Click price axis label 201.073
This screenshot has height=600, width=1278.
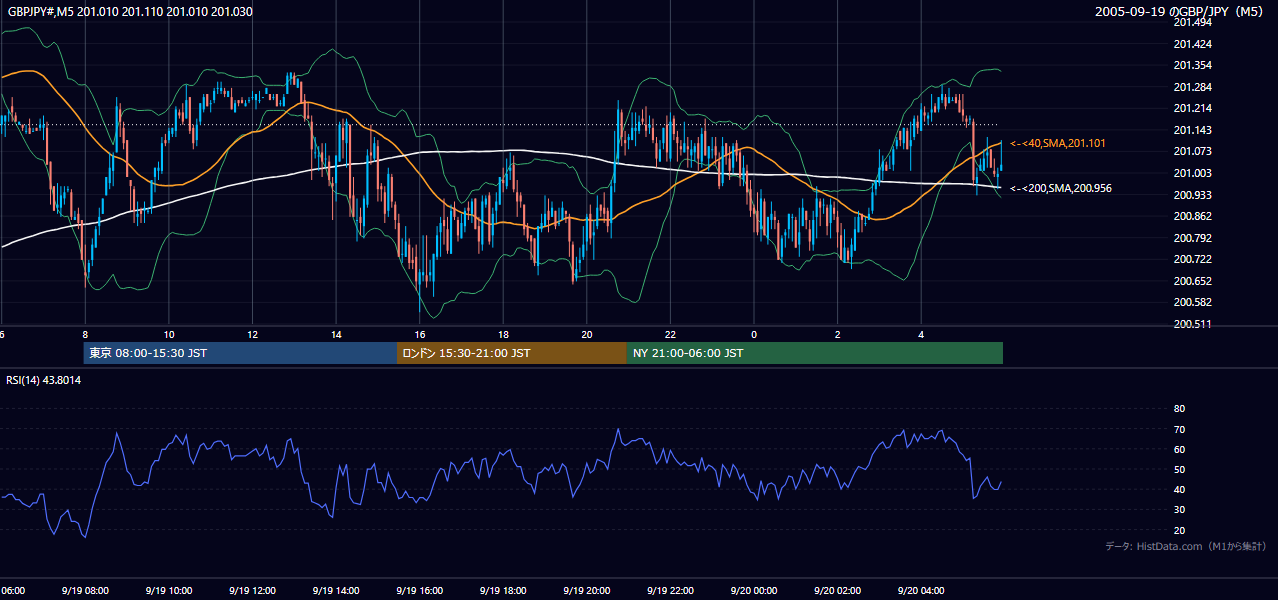(1192, 151)
